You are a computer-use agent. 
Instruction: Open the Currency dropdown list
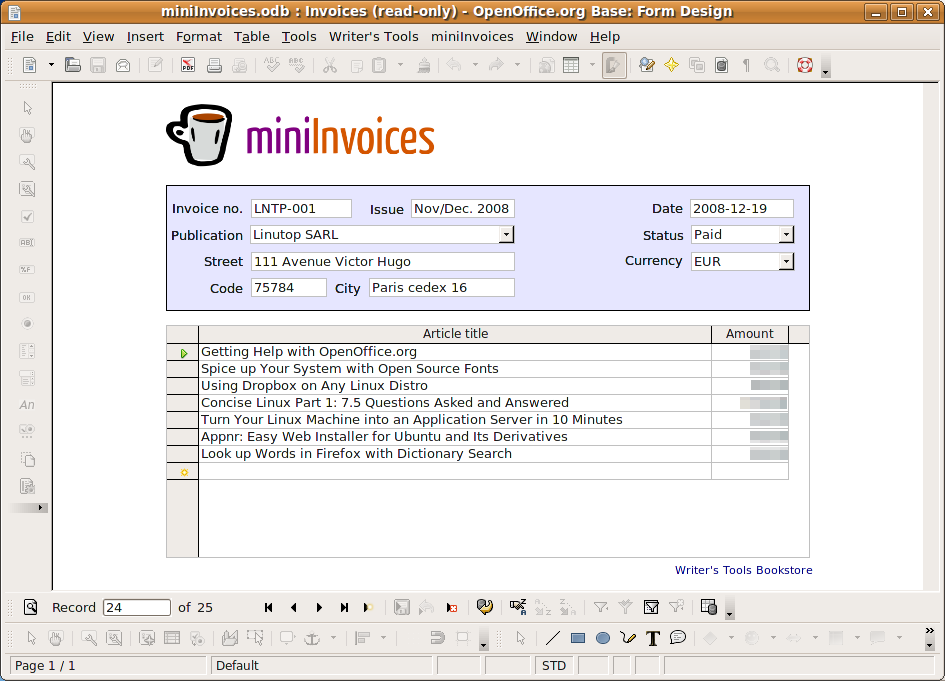point(786,261)
